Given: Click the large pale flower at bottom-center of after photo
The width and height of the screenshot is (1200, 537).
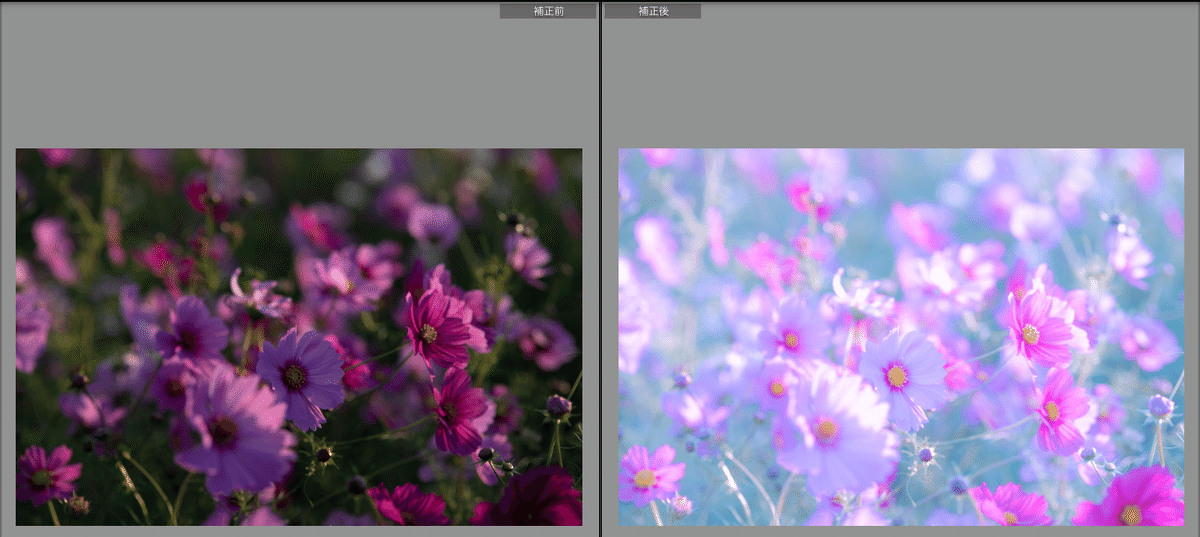Looking at the screenshot, I should pos(828,432).
